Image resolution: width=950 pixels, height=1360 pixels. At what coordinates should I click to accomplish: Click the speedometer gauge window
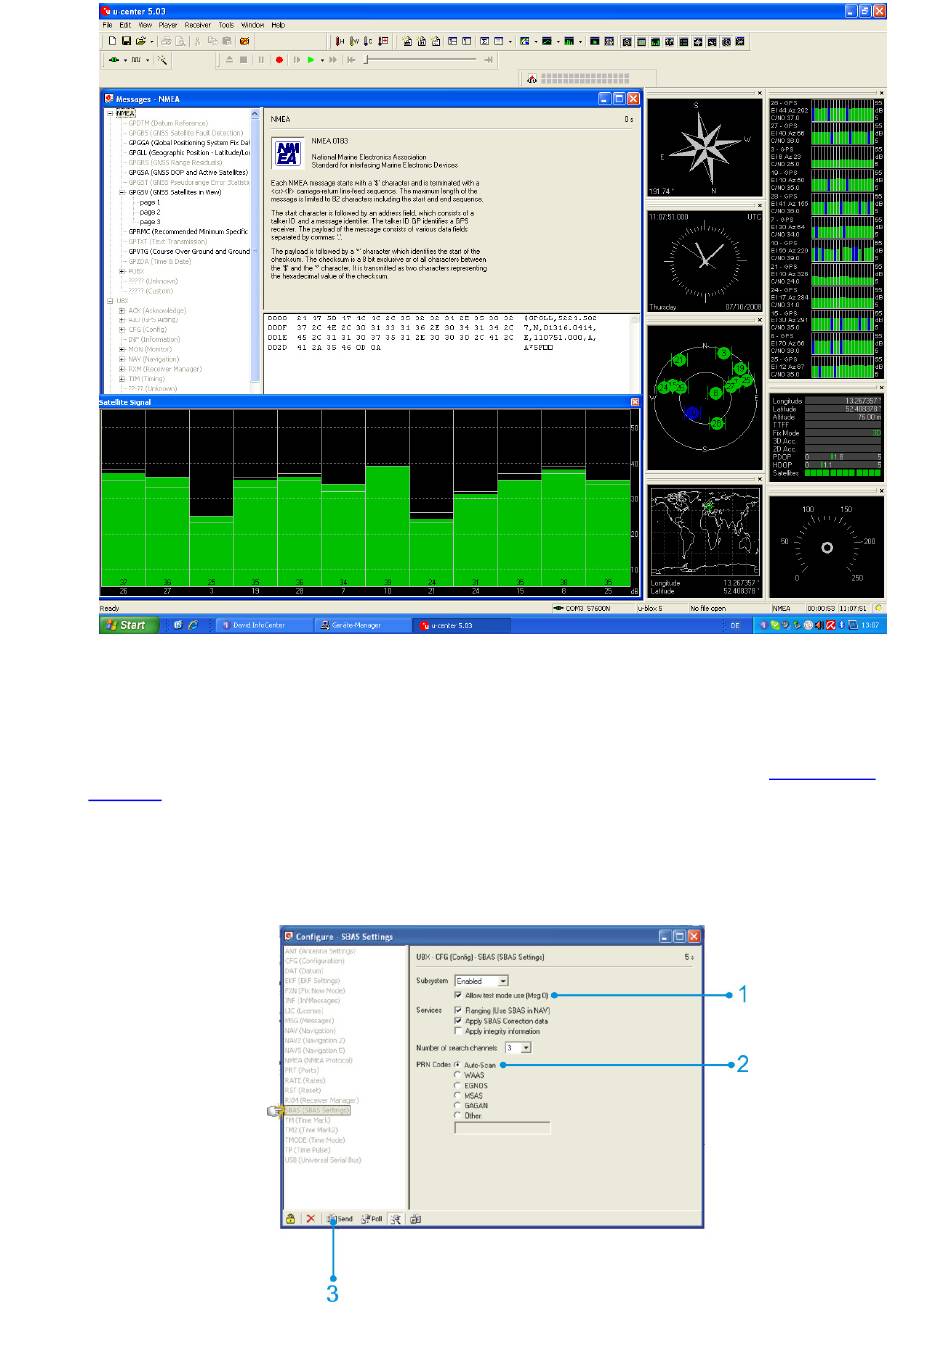click(826, 547)
